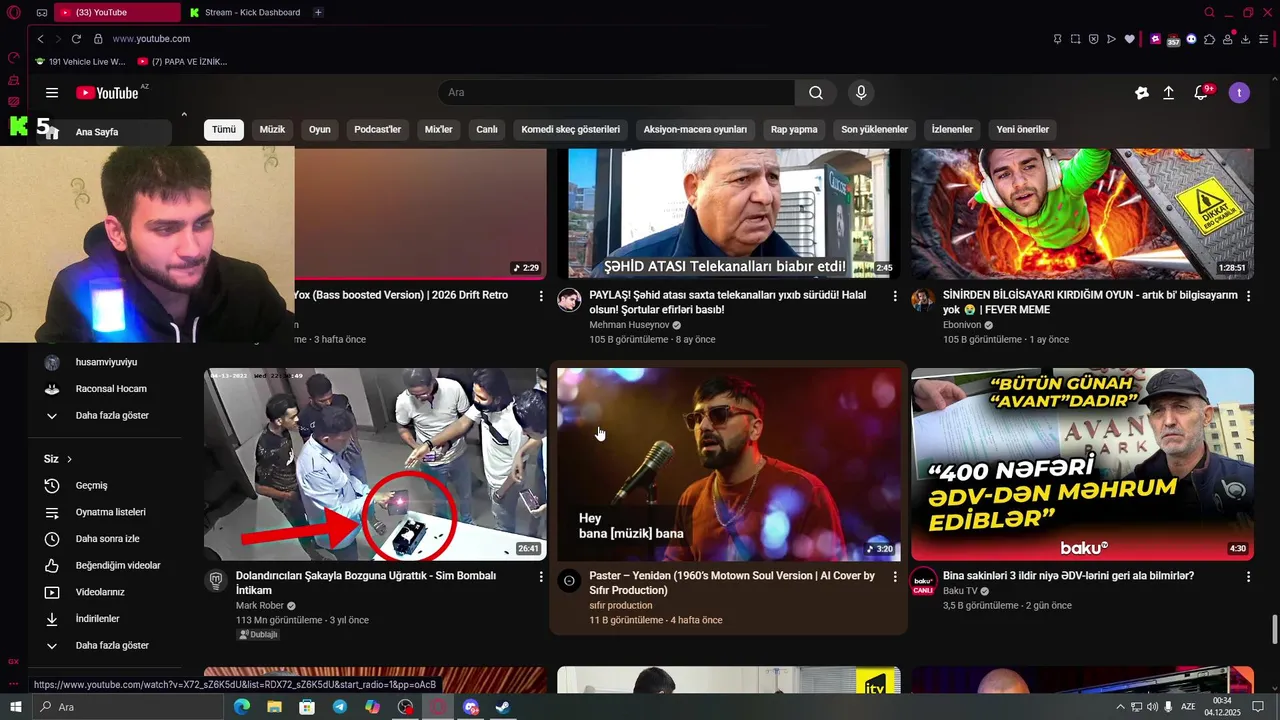Viewport: 1280px width, 720px height.
Task: Select the Rap yapma filter chip
Action: point(794,130)
